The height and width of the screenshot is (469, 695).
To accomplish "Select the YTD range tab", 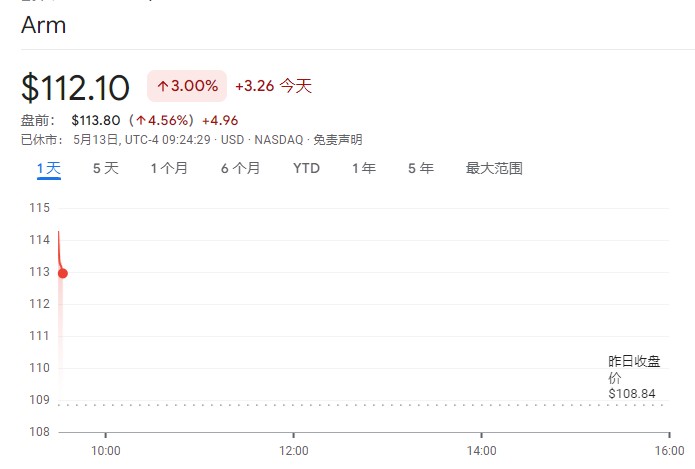I will 306,168.
